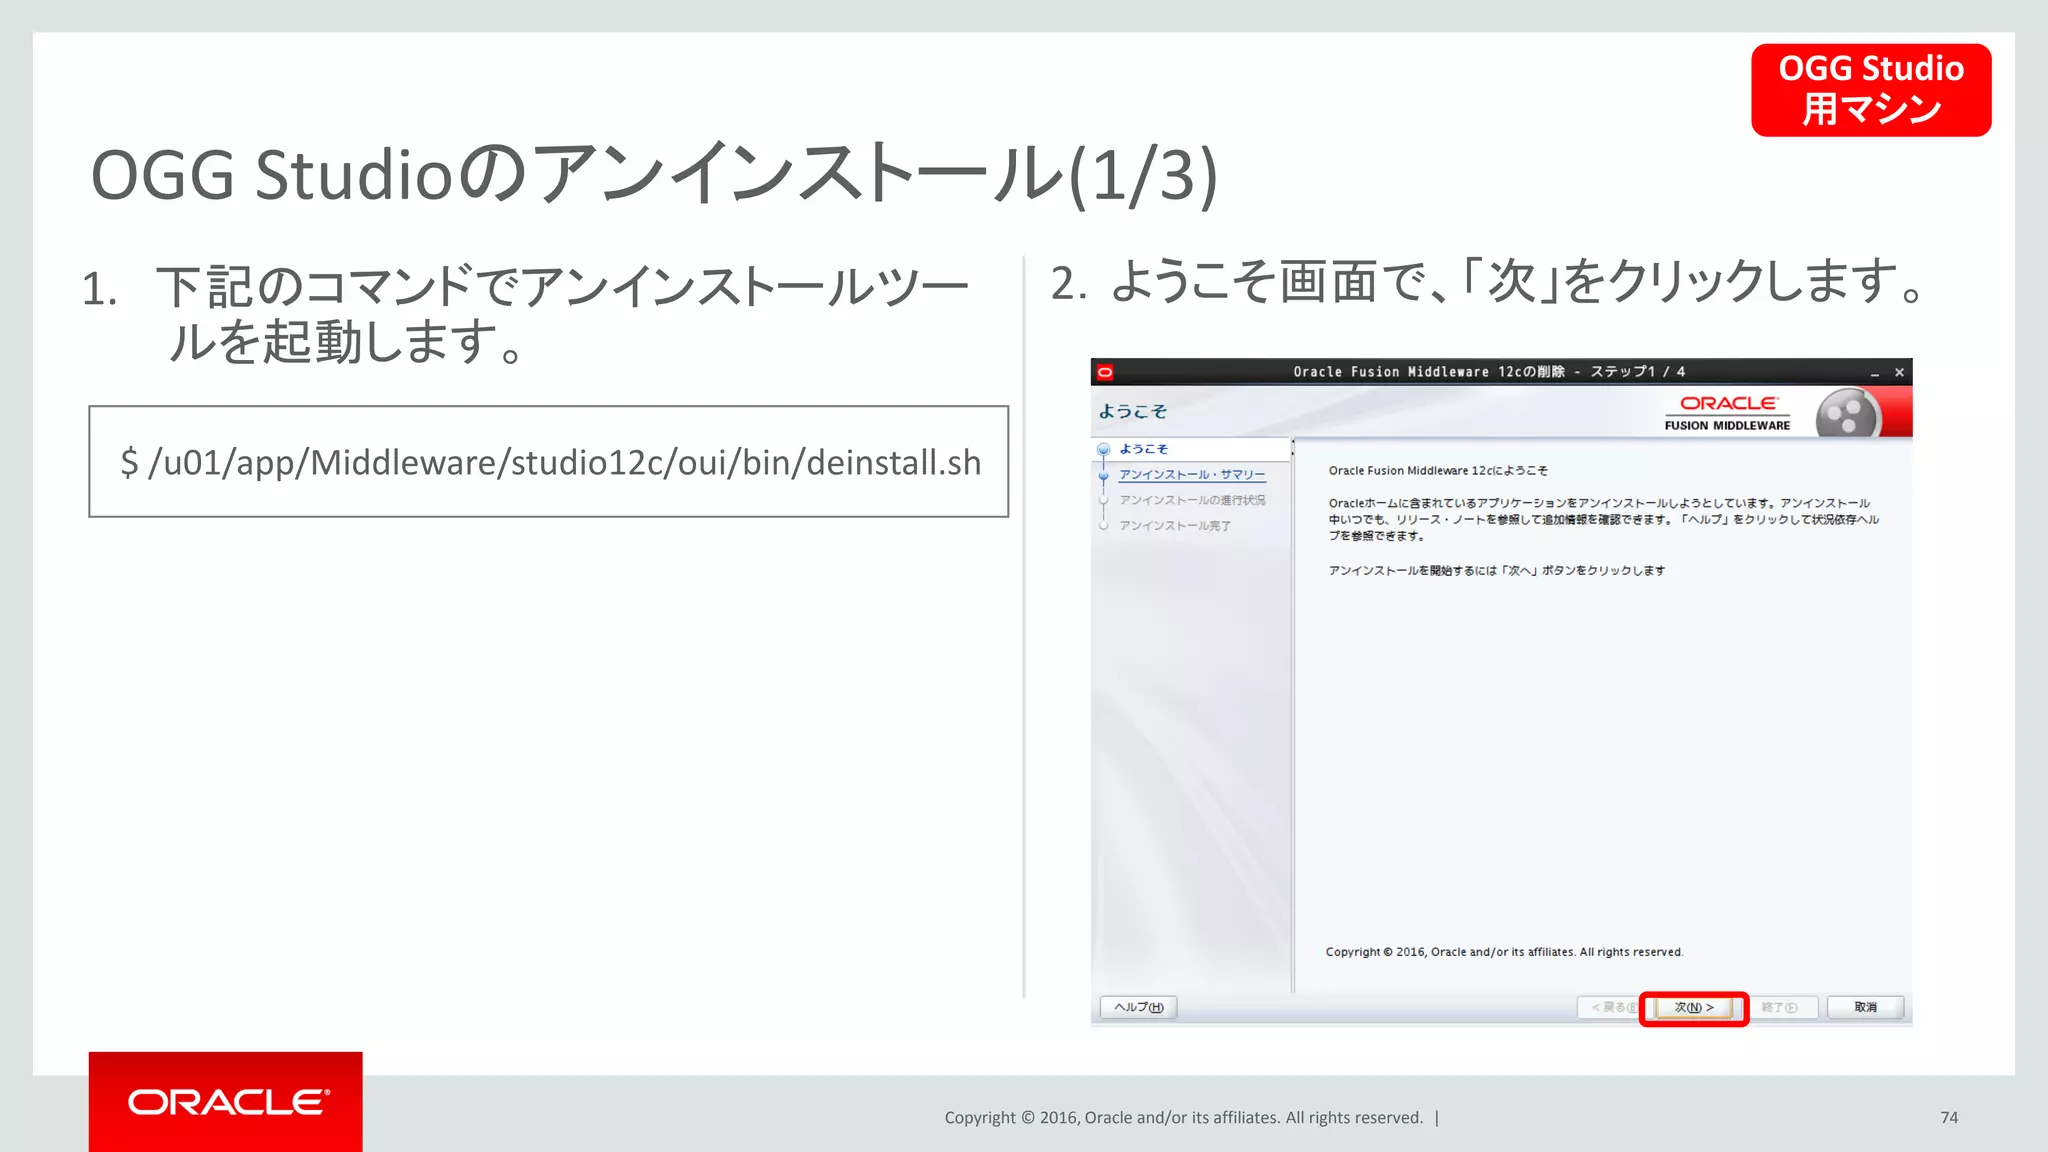Select the アンインストールの進行状況 step
Viewport: 2048px width, 1152px height.
tap(1192, 500)
